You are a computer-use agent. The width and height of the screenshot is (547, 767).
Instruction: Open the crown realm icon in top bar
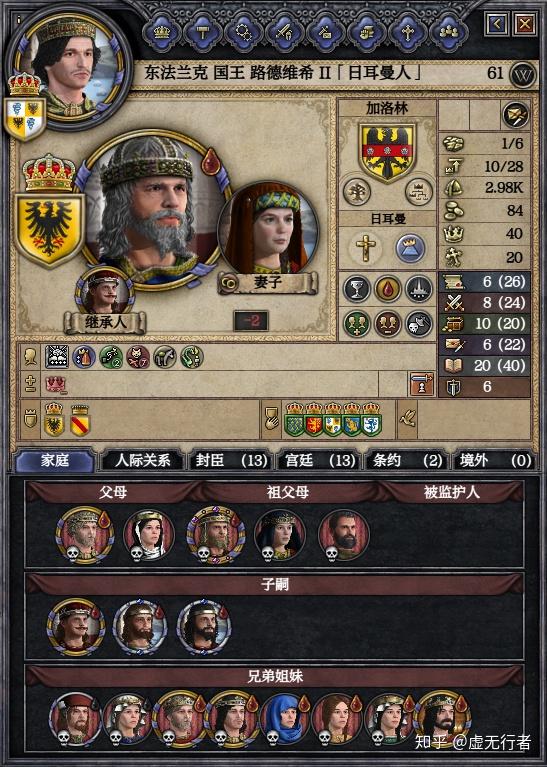click(x=162, y=32)
